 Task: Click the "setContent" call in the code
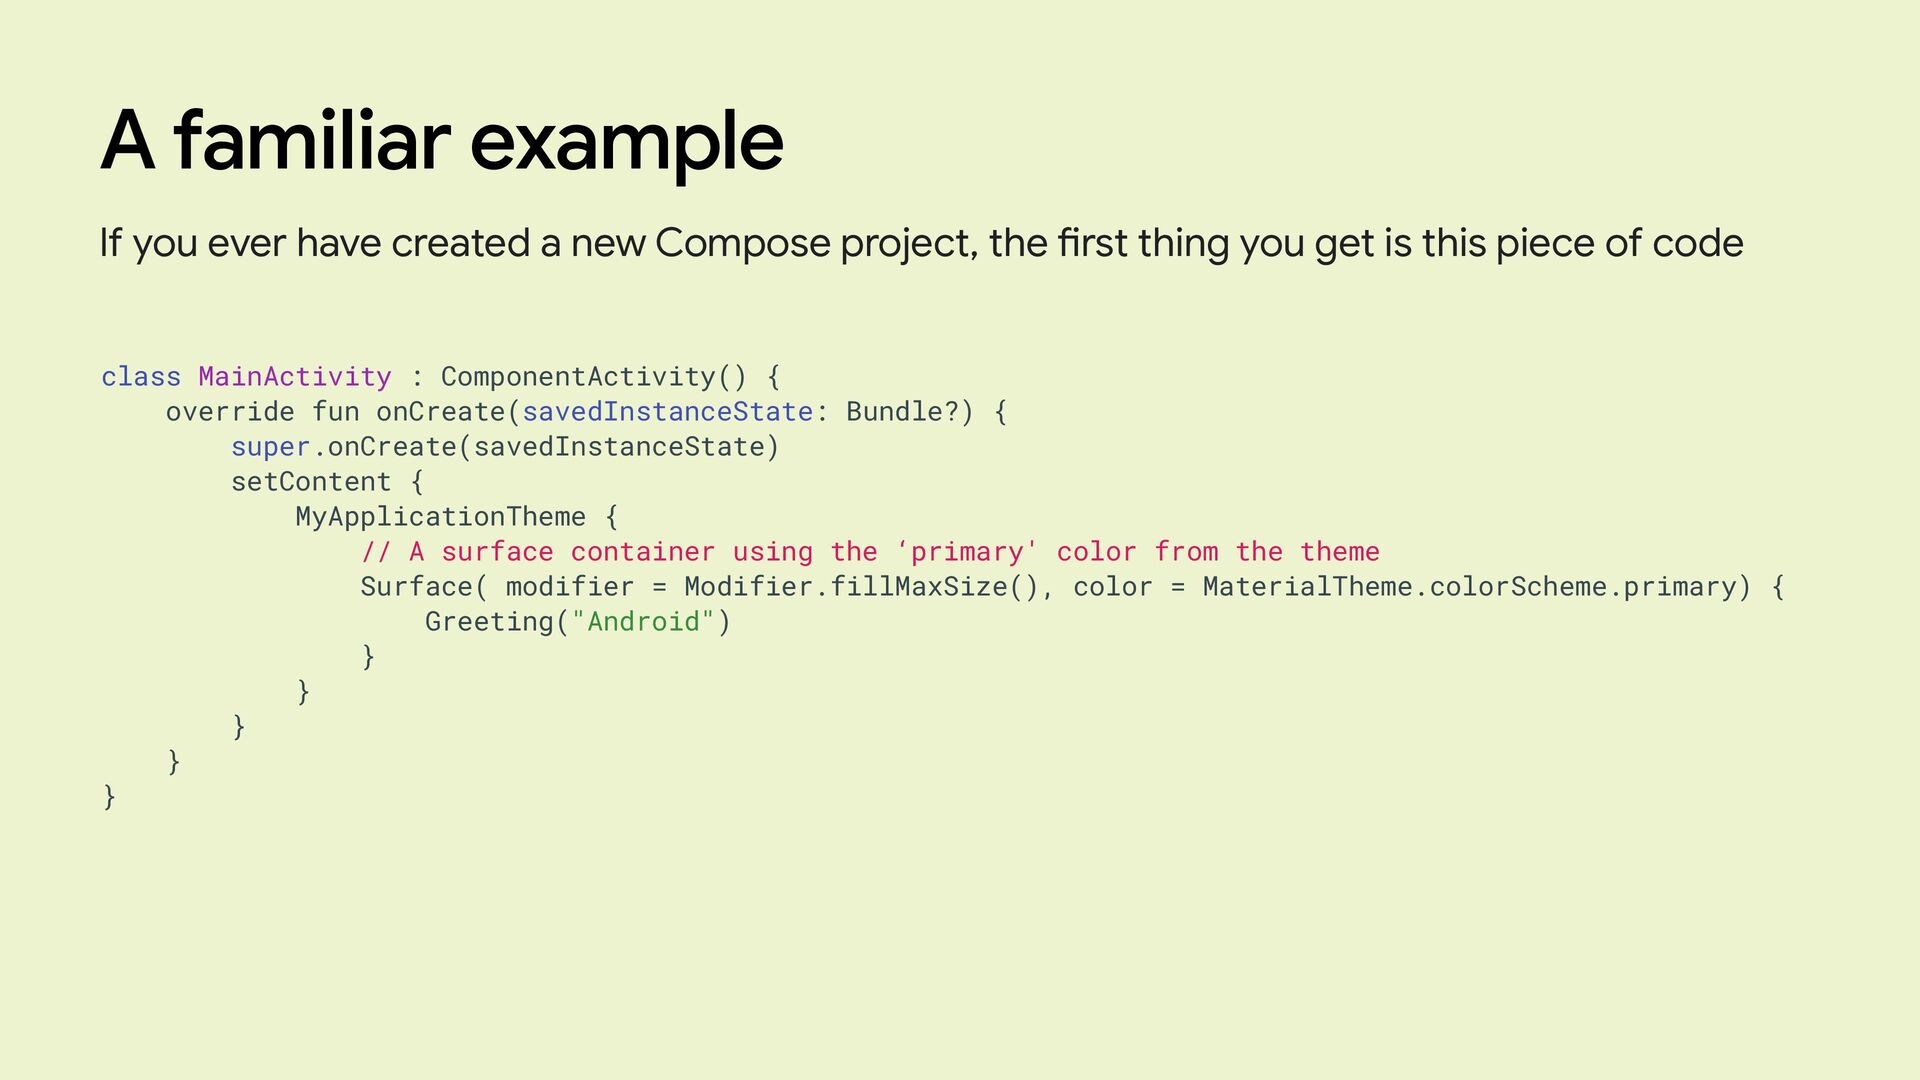click(x=311, y=482)
